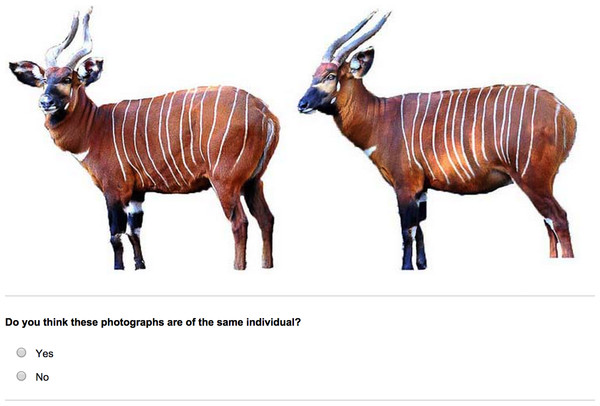The image size is (600, 406).
Task: Click the right bongo's face
Action: click(x=318, y=90)
